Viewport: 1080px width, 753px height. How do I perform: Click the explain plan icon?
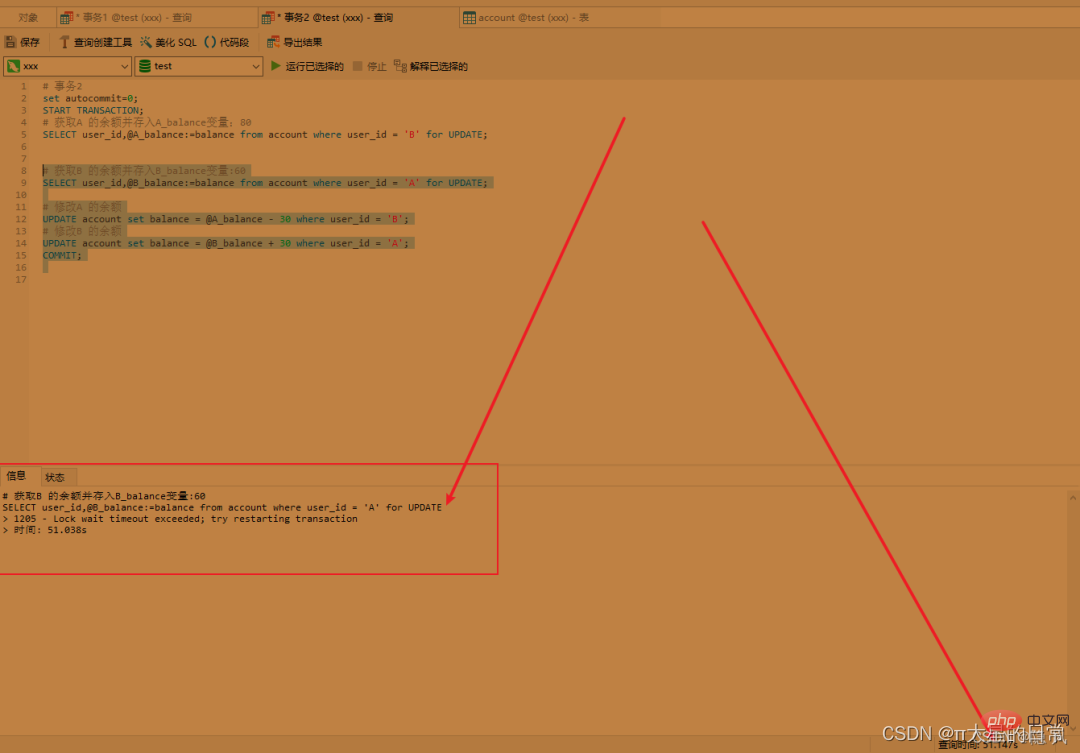click(x=400, y=66)
